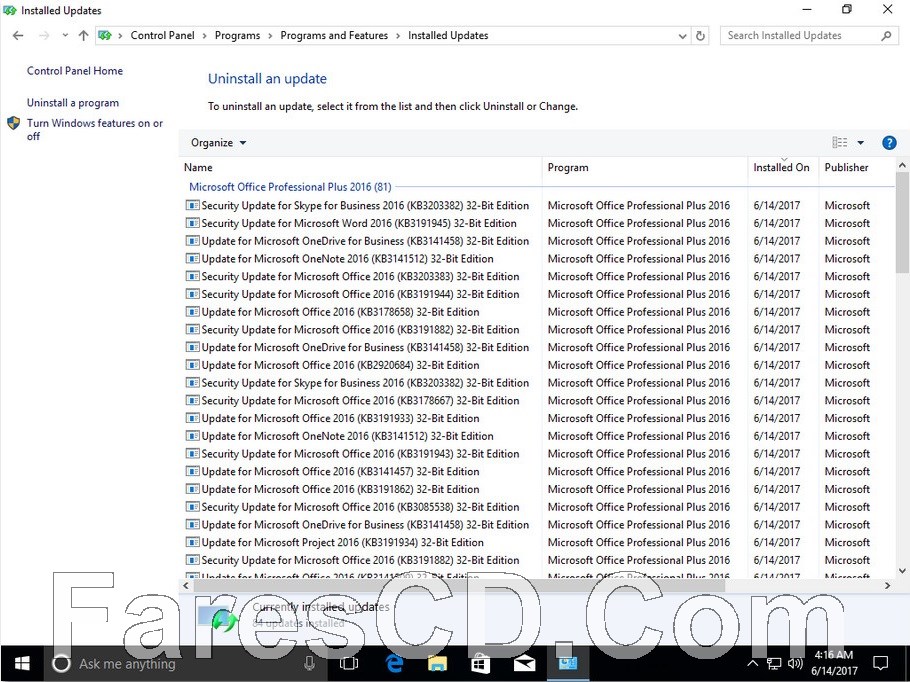Expand the chevron after Programs and Features breadcrumb
Viewport: 910px width, 682px height.
(x=398, y=35)
